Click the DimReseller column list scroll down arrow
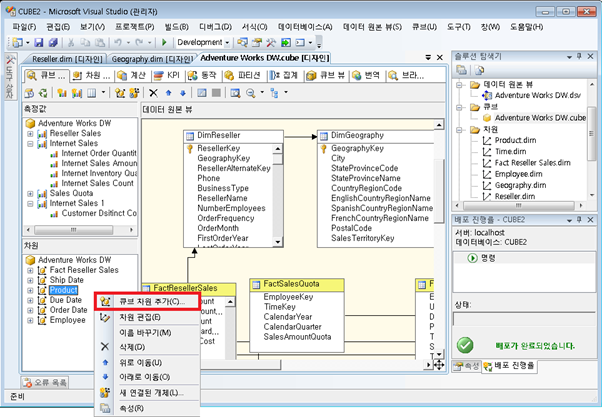The height and width of the screenshot is (417, 602). coord(278,242)
